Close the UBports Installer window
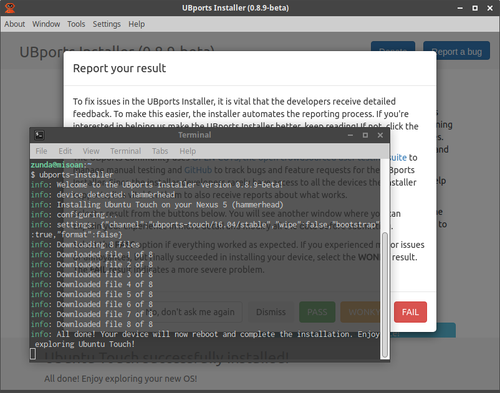 click(x=490, y=8)
